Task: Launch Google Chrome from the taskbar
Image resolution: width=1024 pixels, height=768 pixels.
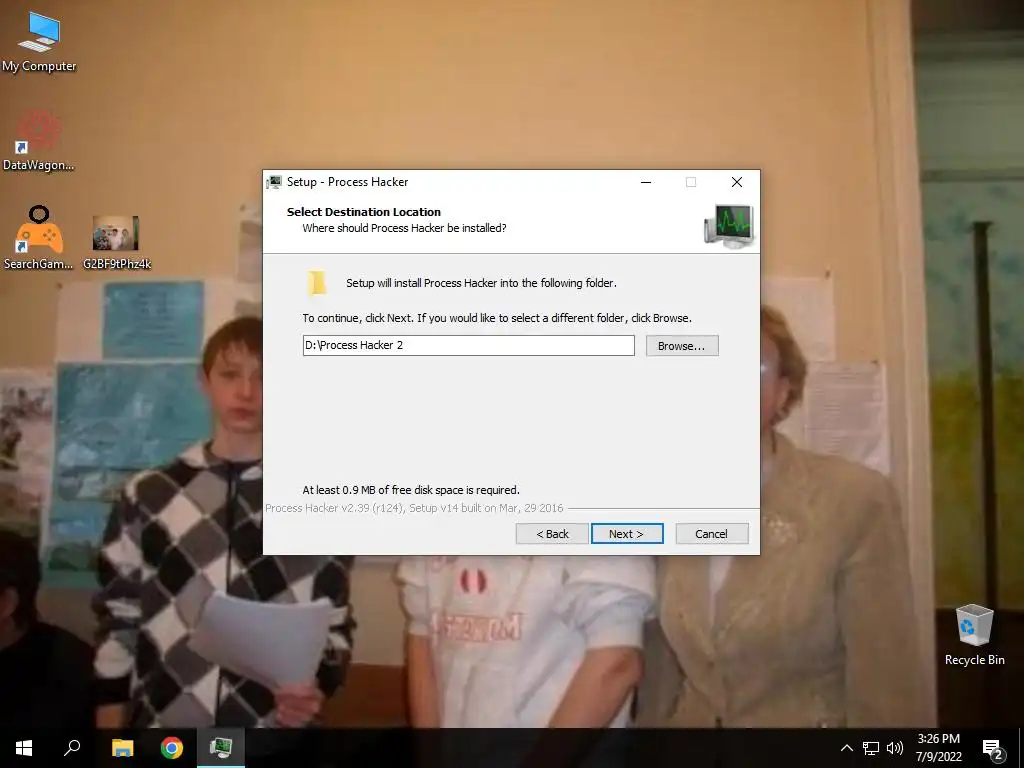Action: tap(172, 748)
